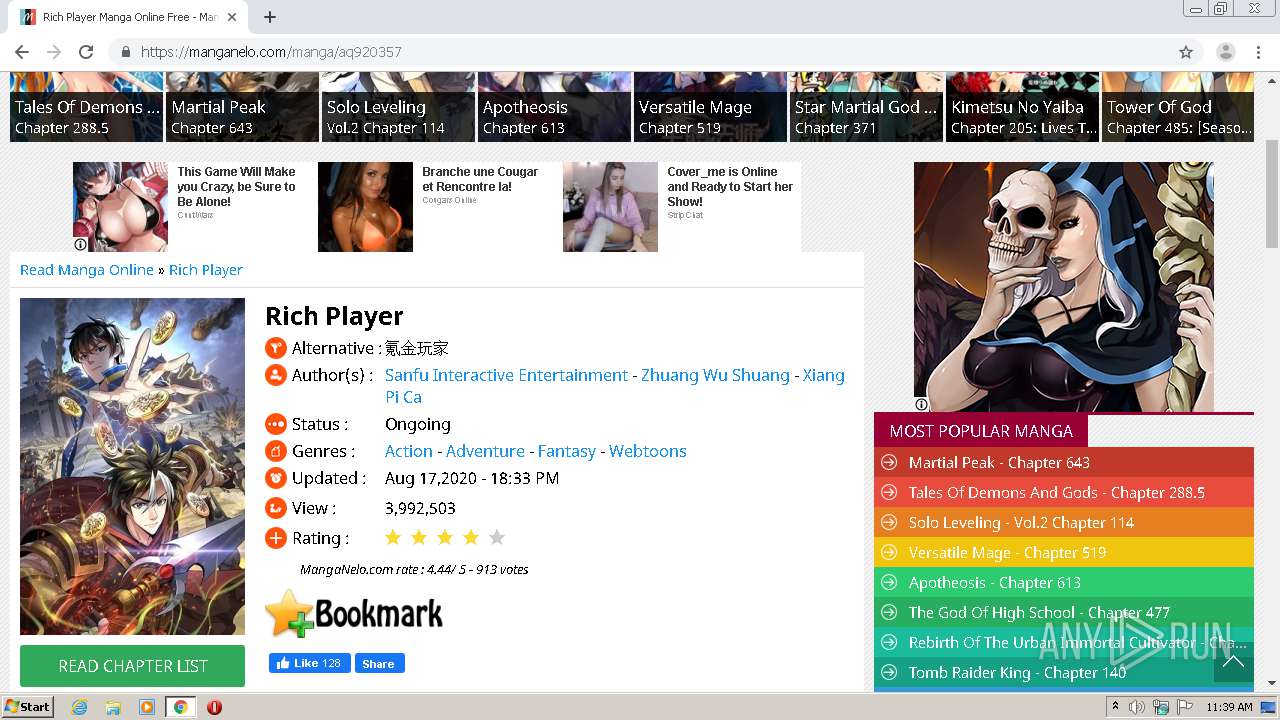Reload the page with the refresh icon
Viewport: 1280px width, 720px height.
tap(86, 52)
